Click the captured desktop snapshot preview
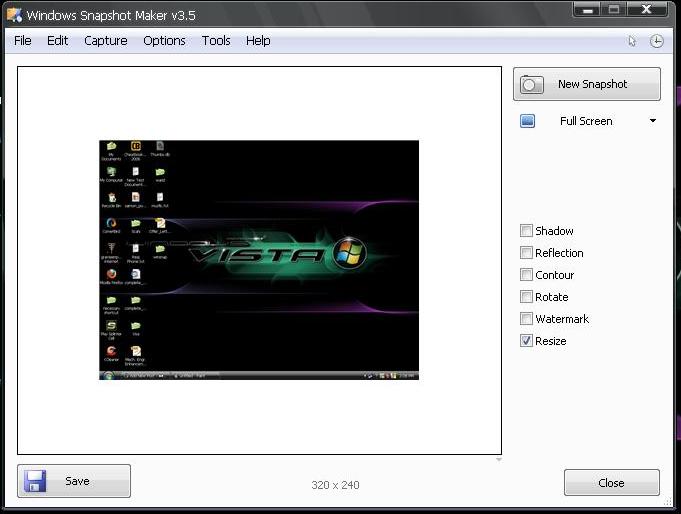Viewport: 681px width, 514px height. 259,260
